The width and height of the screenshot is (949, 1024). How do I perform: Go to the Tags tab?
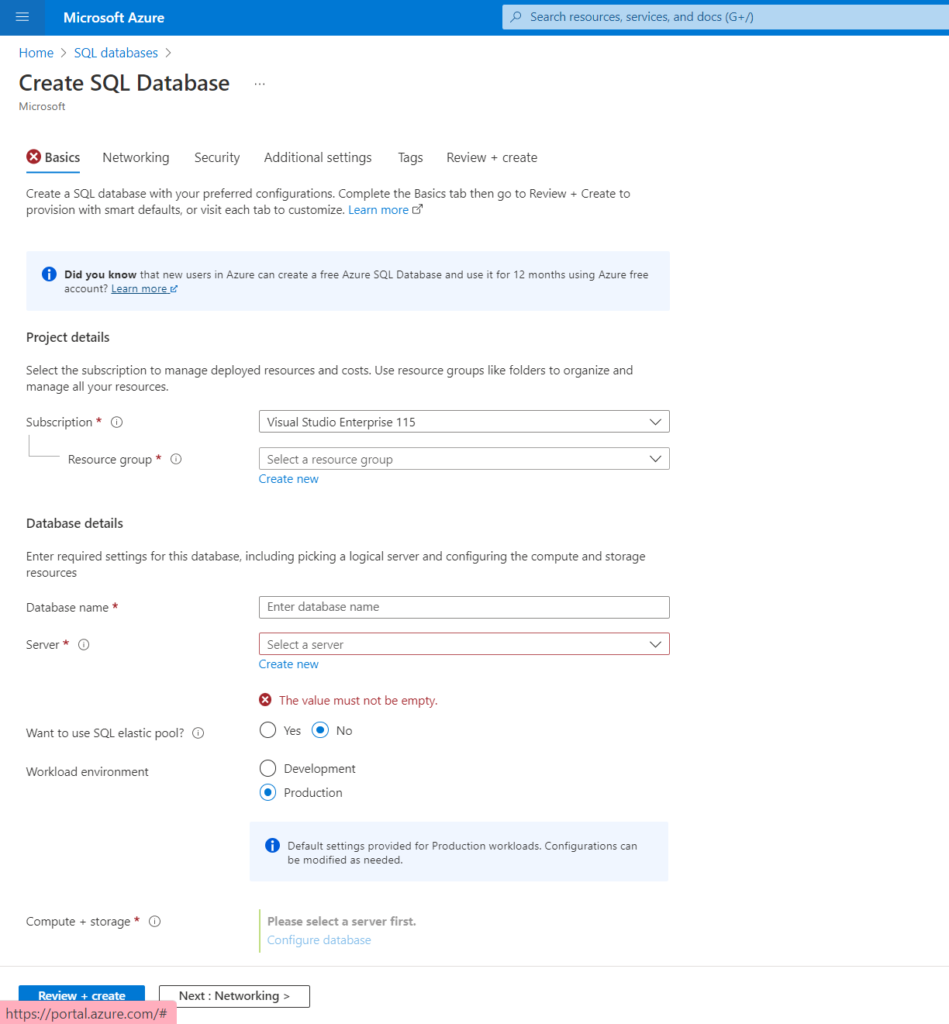(x=410, y=157)
